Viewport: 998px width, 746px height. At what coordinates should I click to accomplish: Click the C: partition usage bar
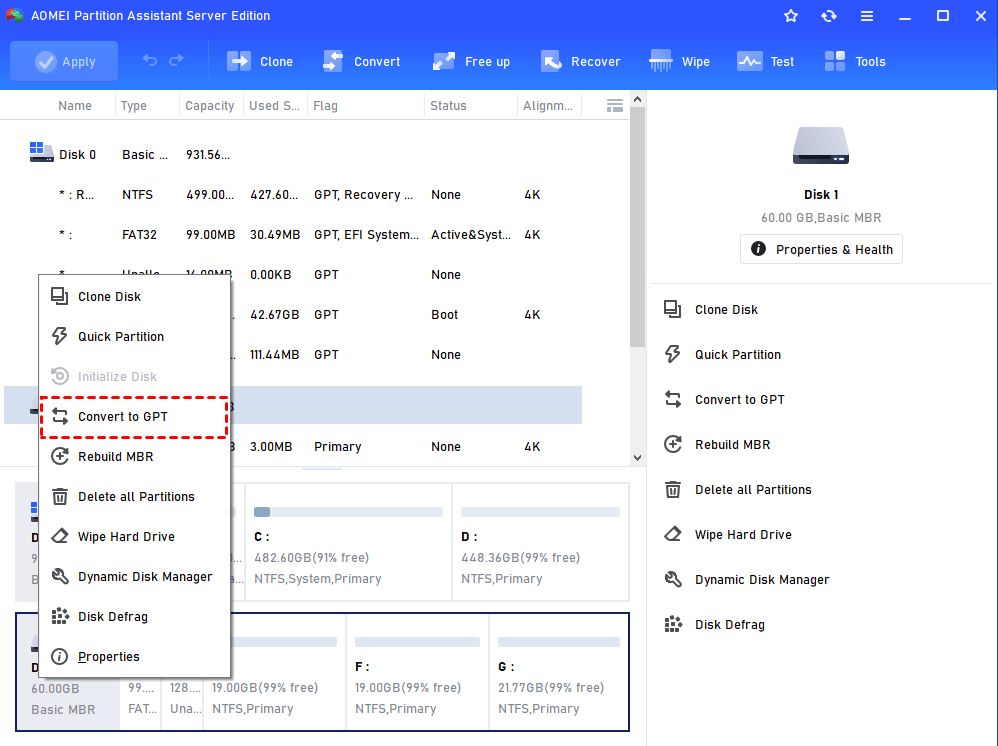(348, 512)
